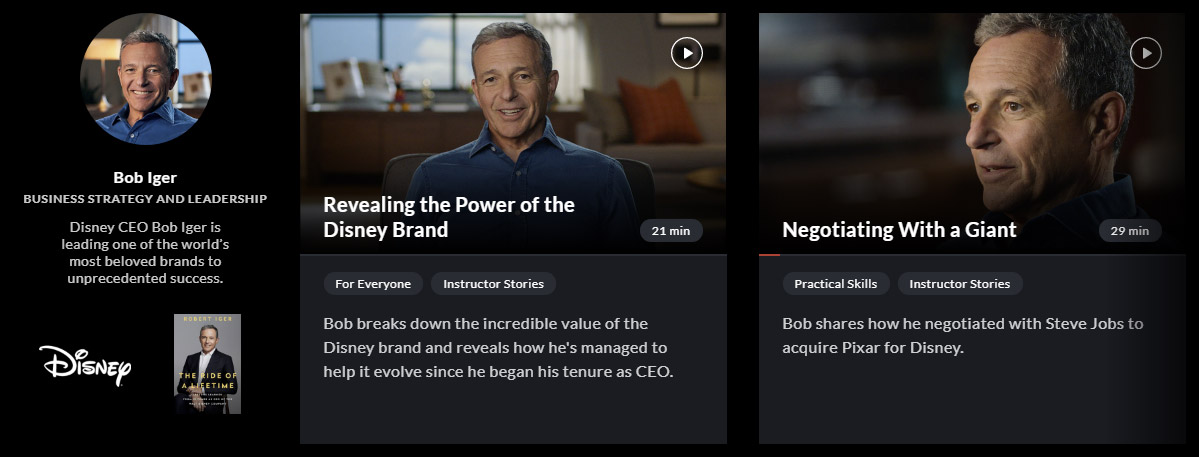Screen dimensions: 1199x457
Task: Click the red progress bar under Negotiating video
Action: point(769,254)
